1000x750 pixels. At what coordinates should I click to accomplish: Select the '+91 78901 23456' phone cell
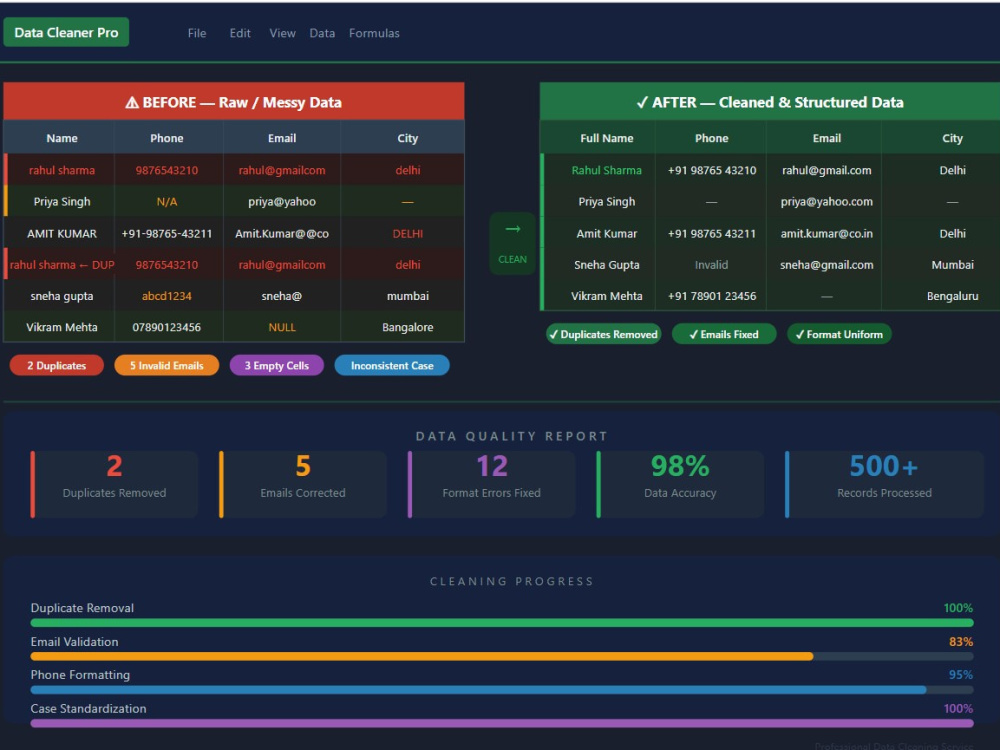pos(712,296)
